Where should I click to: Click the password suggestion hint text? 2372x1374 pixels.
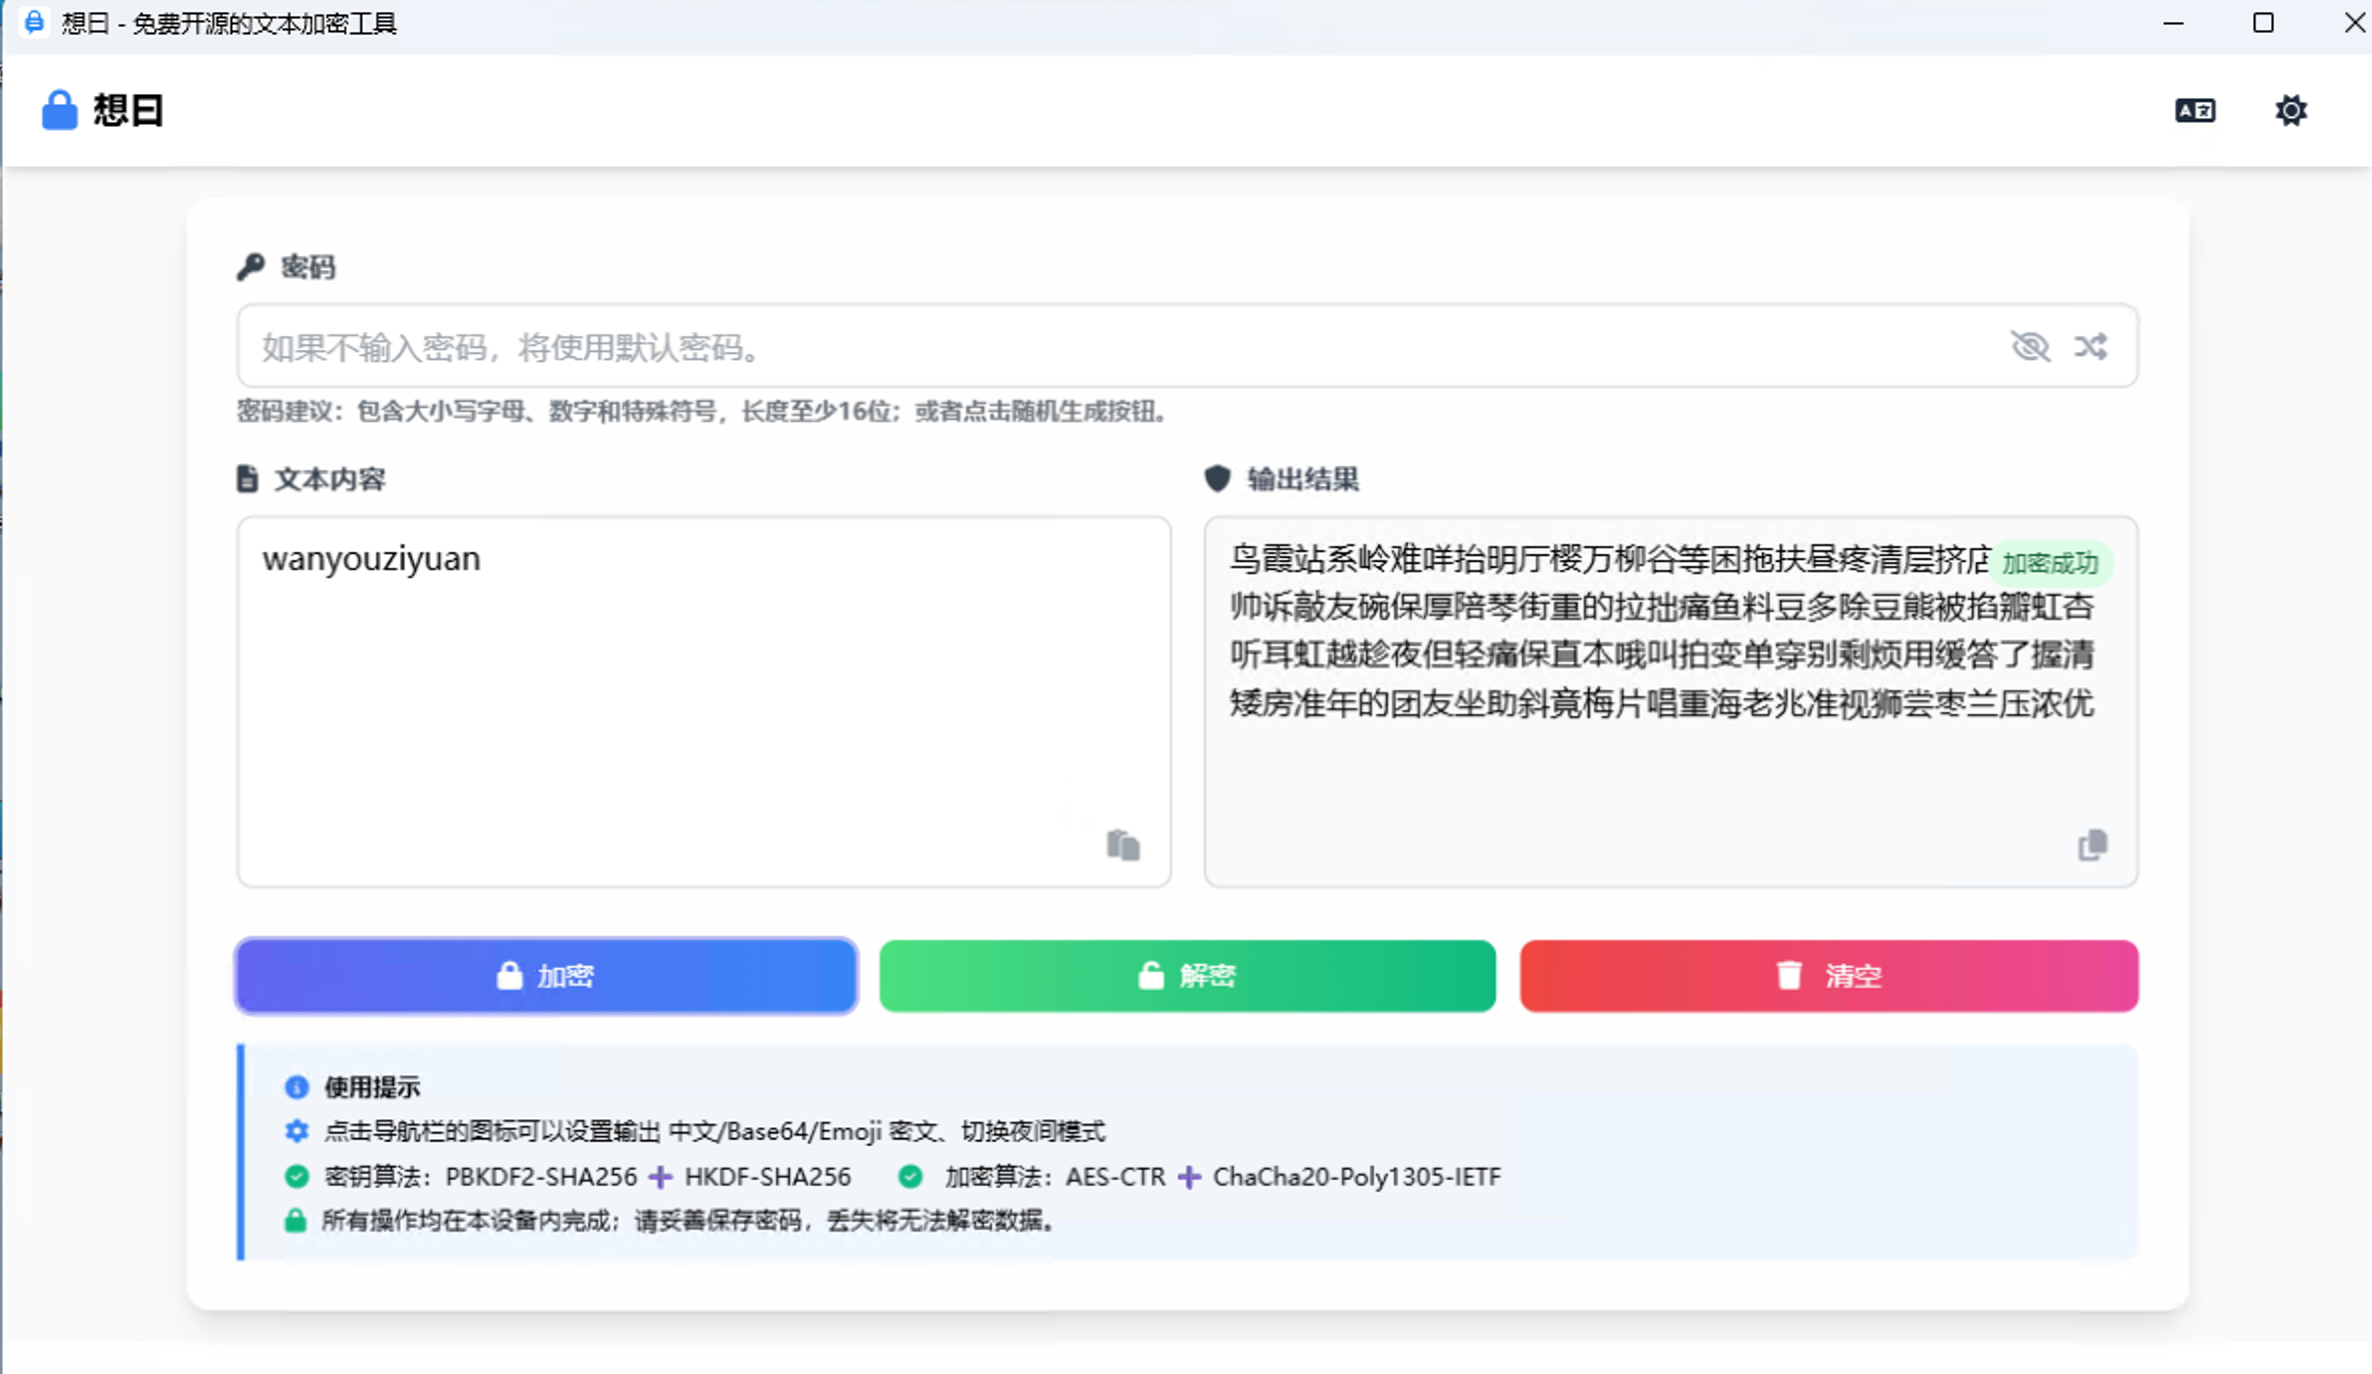pos(702,411)
